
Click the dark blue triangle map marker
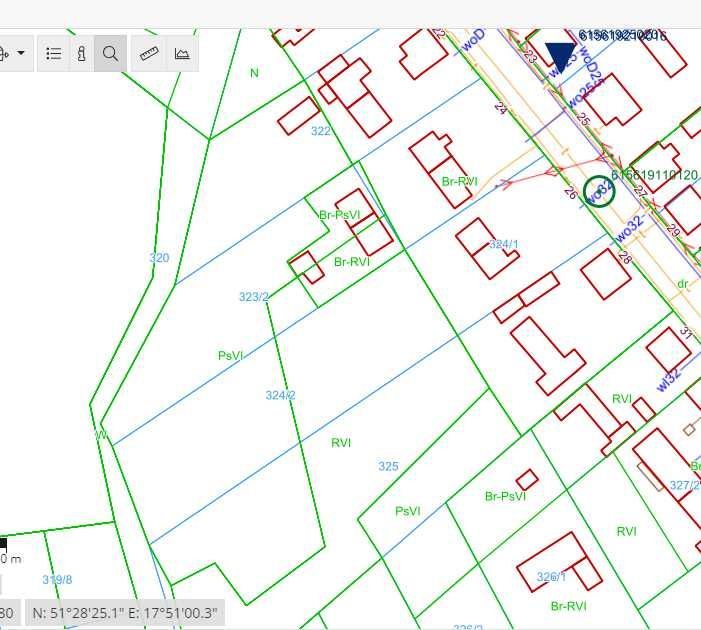[561, 57]
